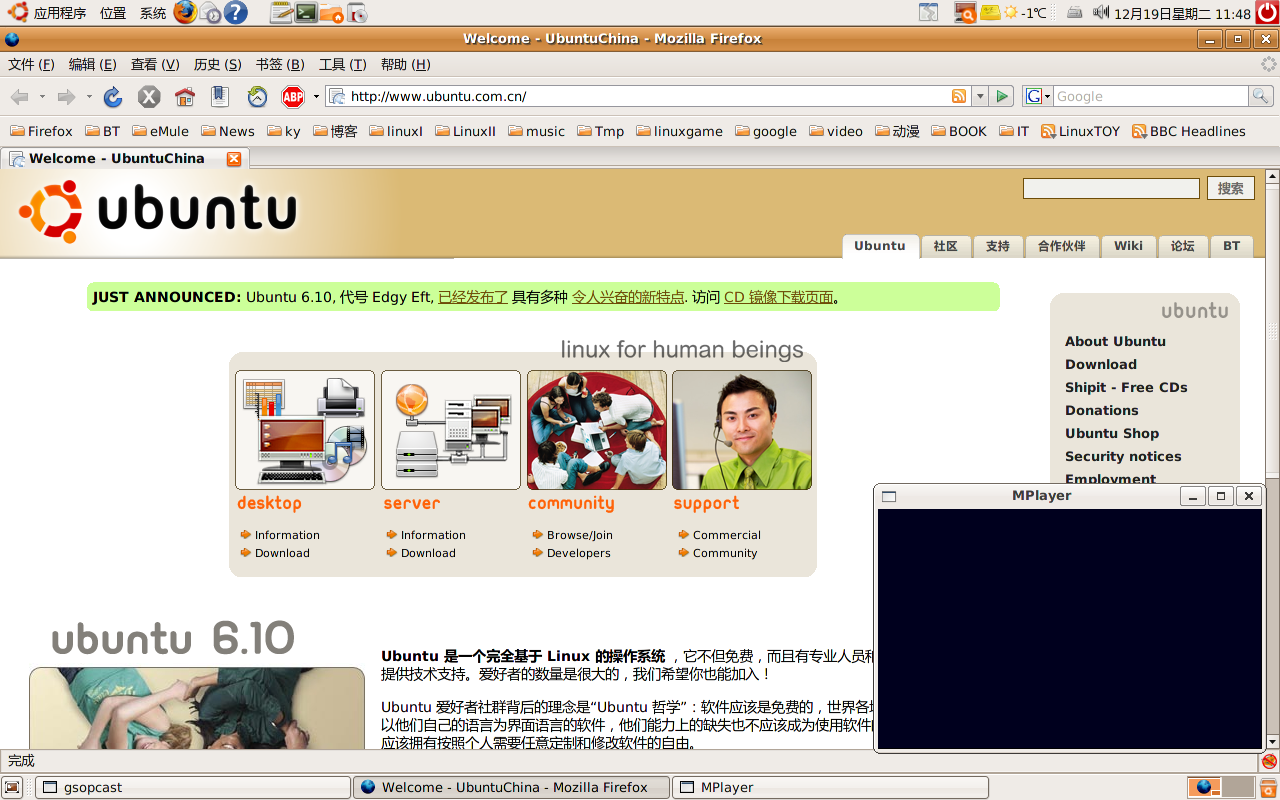Click the reload page icon
1280x800 pixels.
tap(113, 96)
